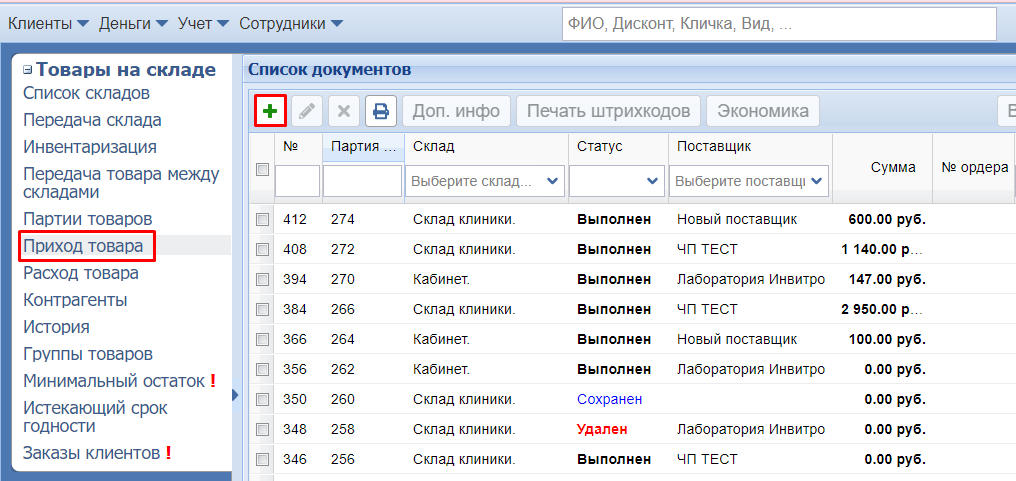Collapse the Товары на складе section icon
The height and width of the screenshot is (481, 1016).
point(28,70)
